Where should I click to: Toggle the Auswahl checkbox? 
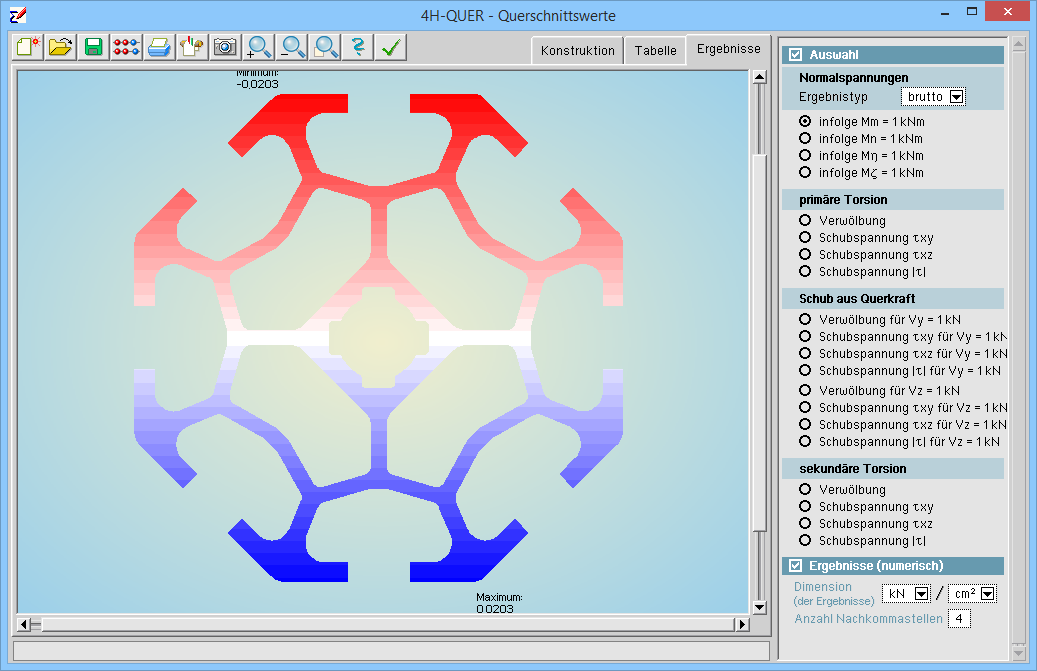coord(796,55)
